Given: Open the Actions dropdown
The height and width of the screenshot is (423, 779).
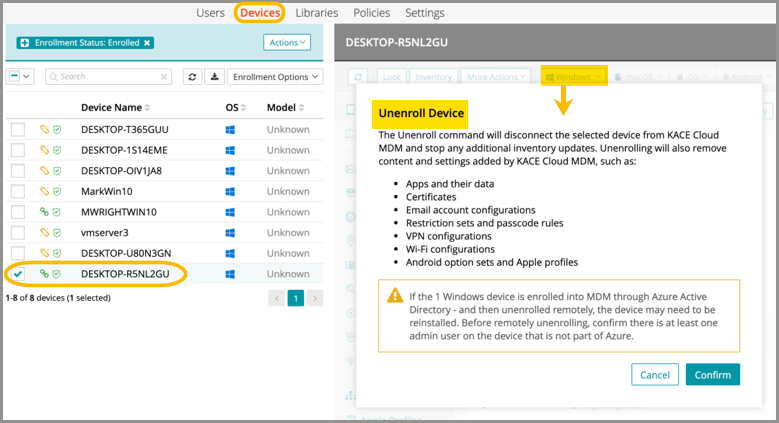Looking at the screenshot, I should click(x=287, y=42).
